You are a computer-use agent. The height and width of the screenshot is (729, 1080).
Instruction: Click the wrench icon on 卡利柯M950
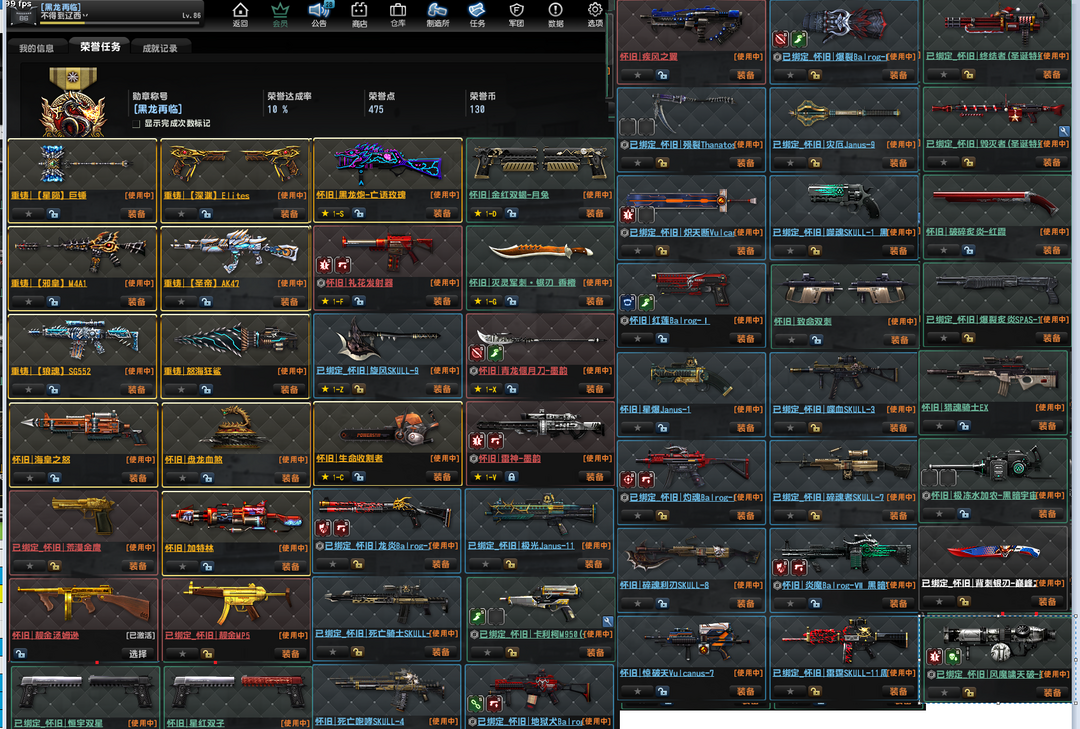tap(607, 621)
